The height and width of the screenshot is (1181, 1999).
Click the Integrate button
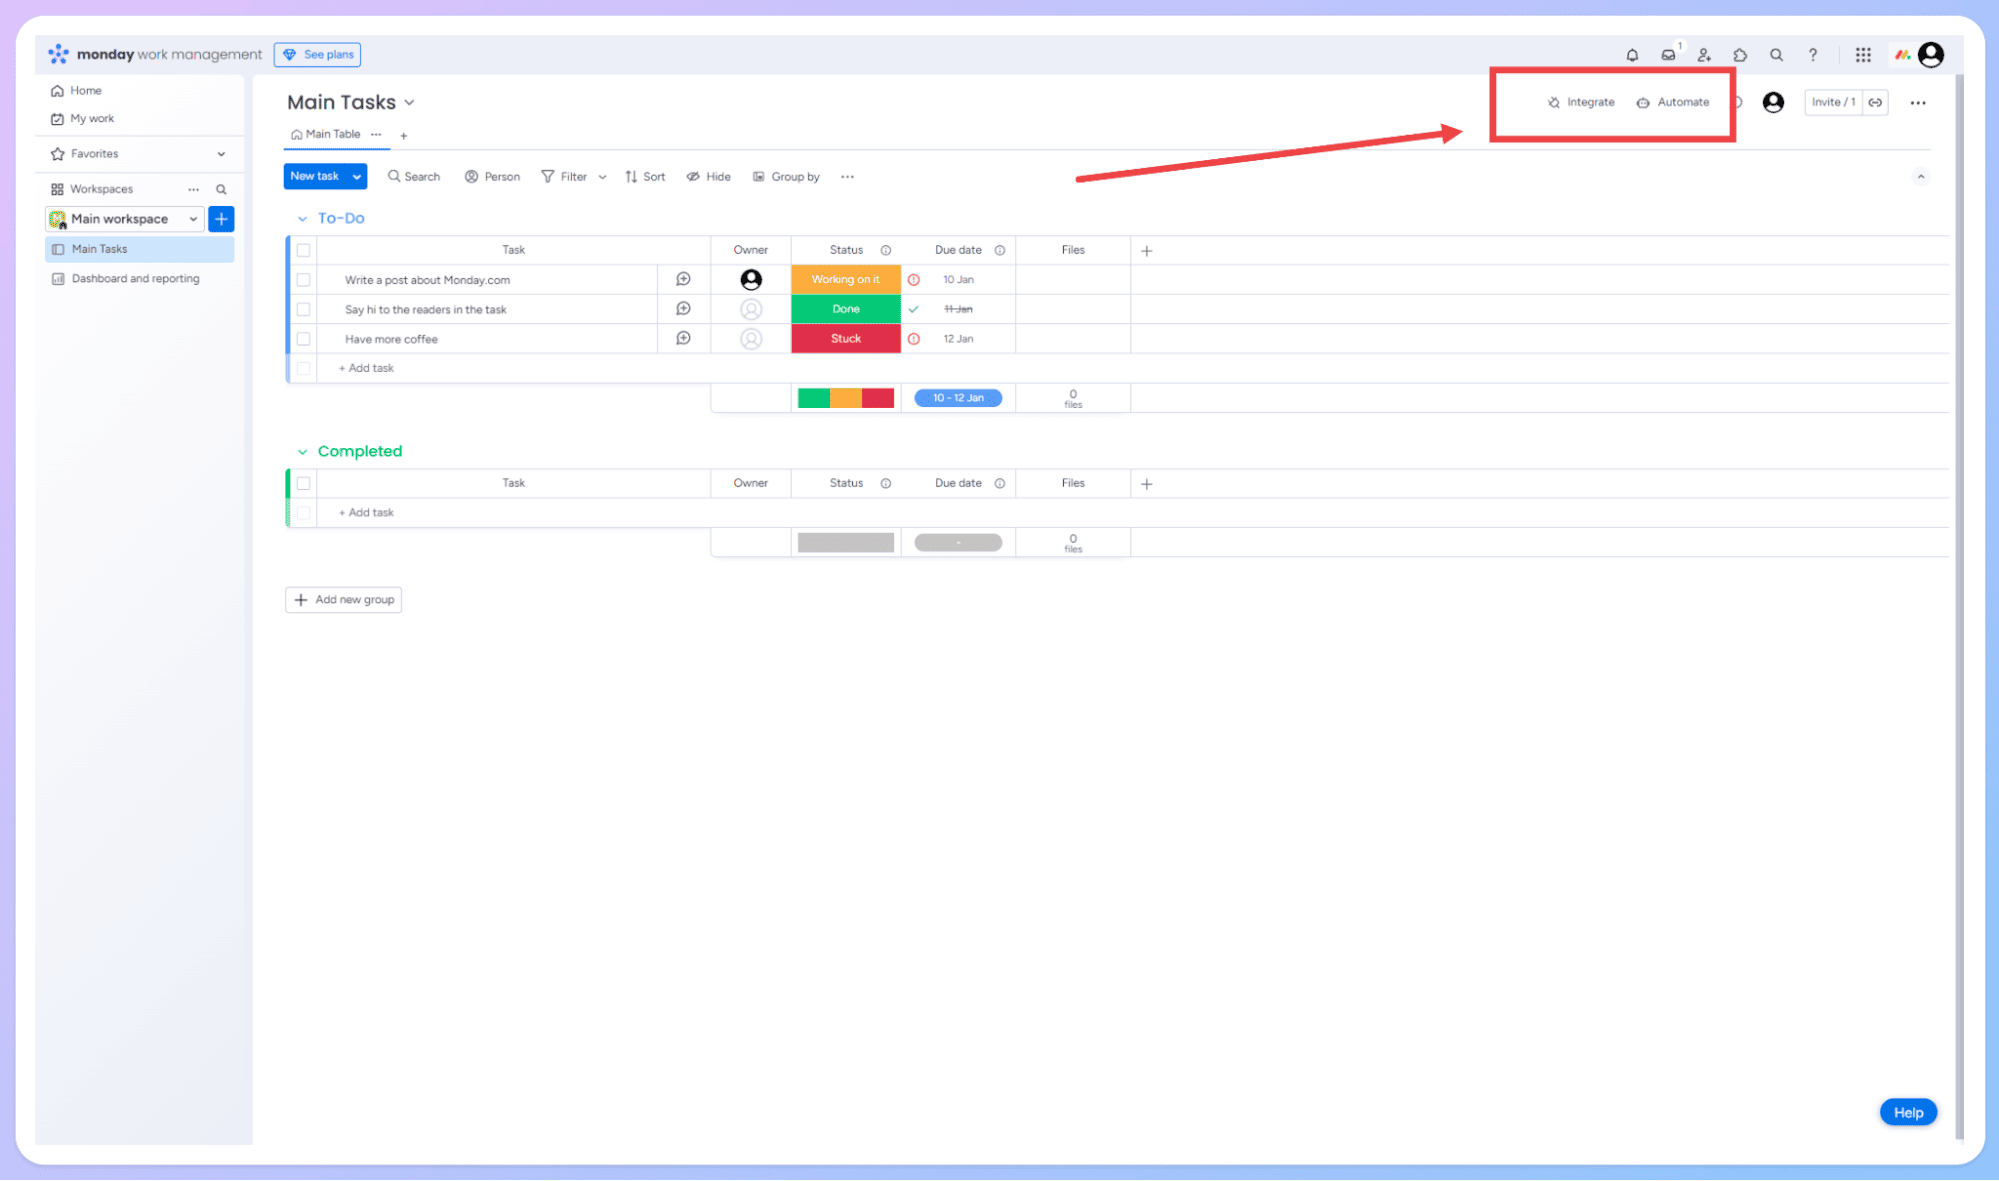1581,102
